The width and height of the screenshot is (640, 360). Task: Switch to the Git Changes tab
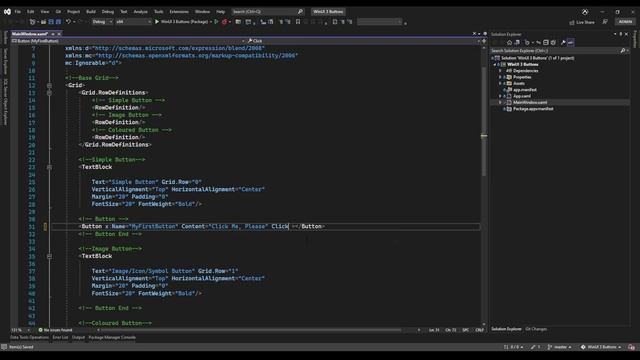[536, 329]
